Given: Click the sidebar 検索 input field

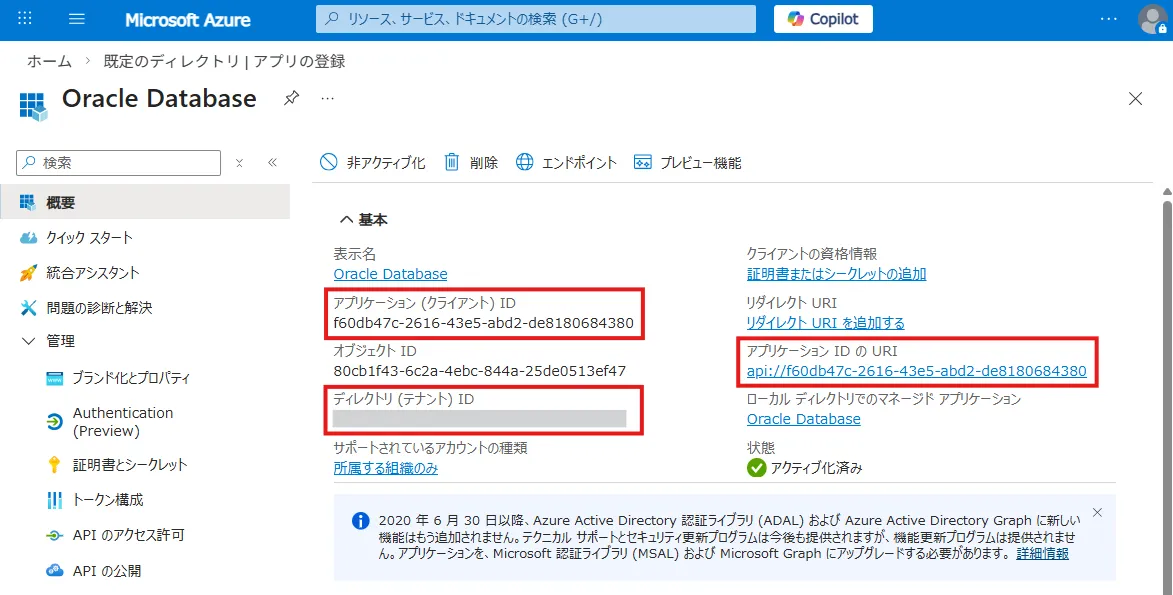Looking at the screenshot, I should 120,162.
